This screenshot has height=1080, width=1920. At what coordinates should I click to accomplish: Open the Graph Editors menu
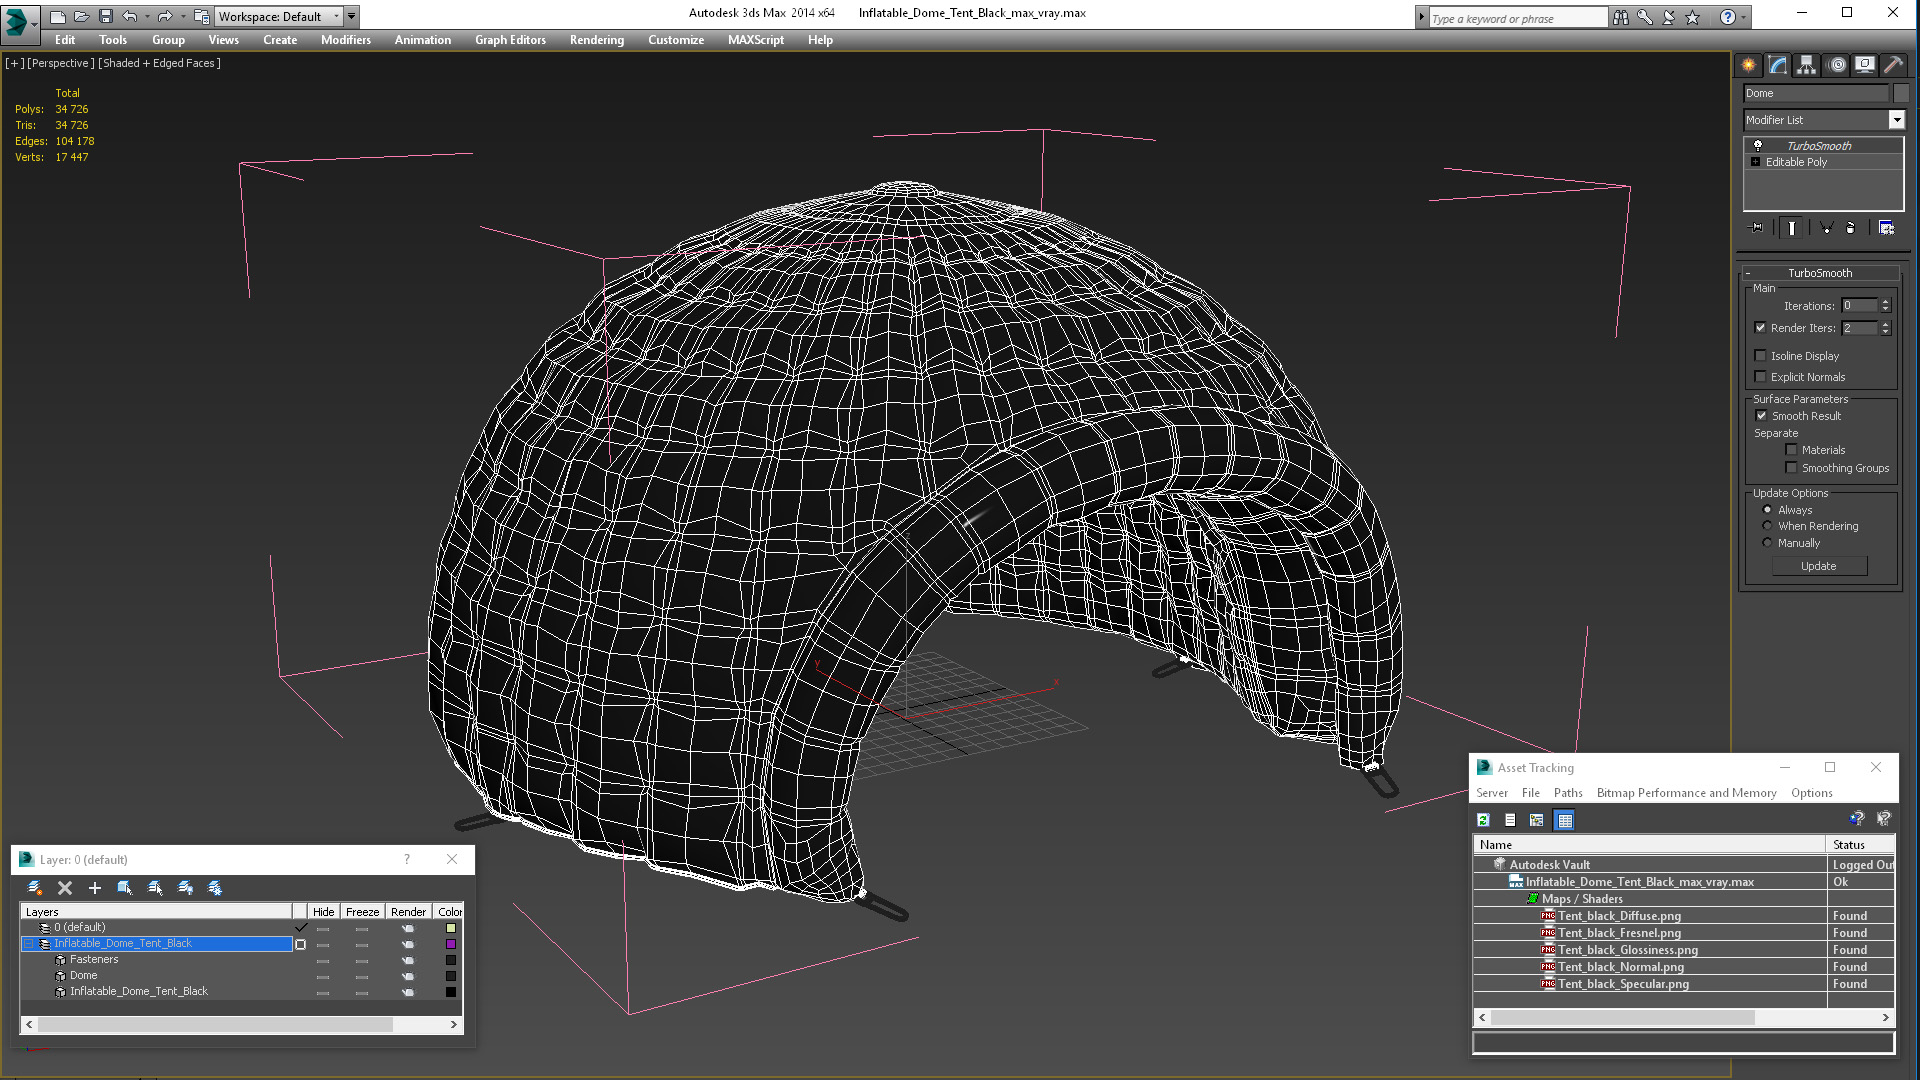(x=510, y=40)
